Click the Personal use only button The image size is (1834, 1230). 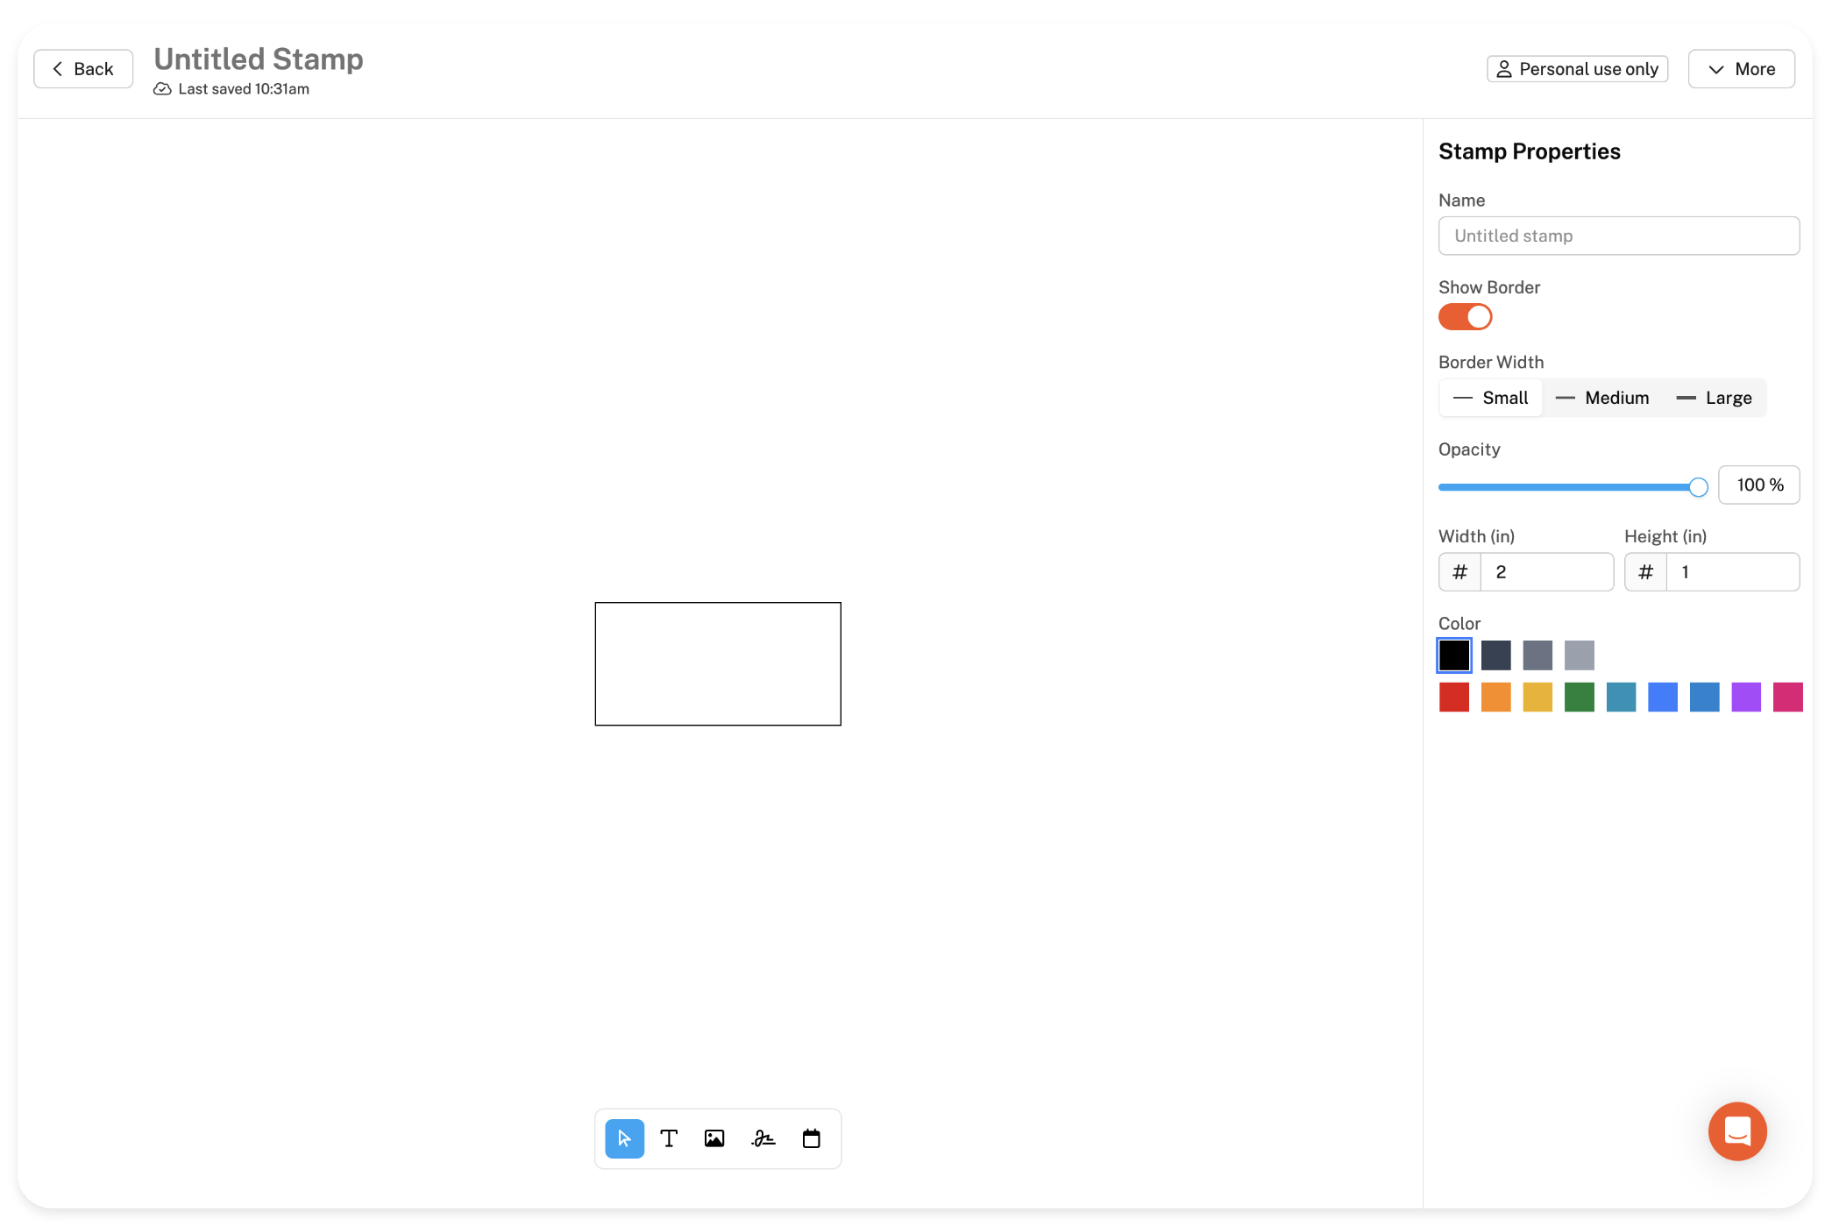(1577, 69)
